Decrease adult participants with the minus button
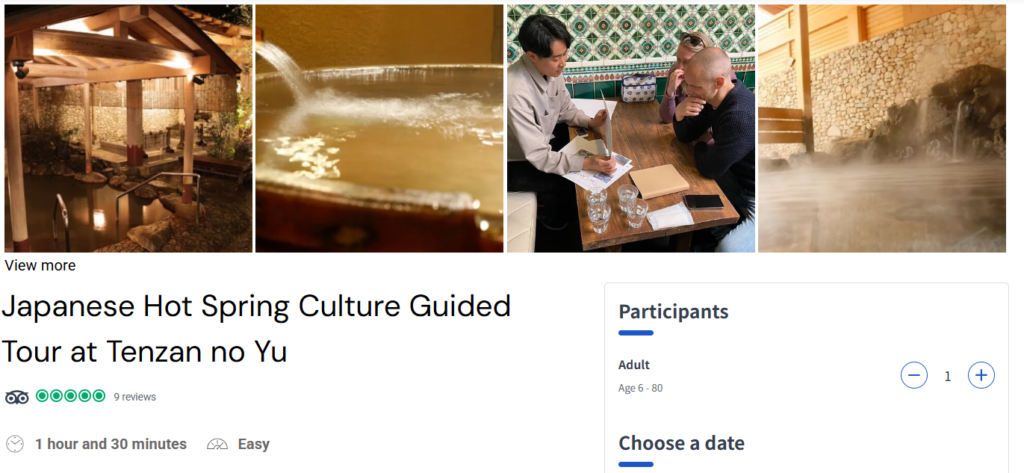This screenshot has width=1024, height=473. [x=914, y=376]
